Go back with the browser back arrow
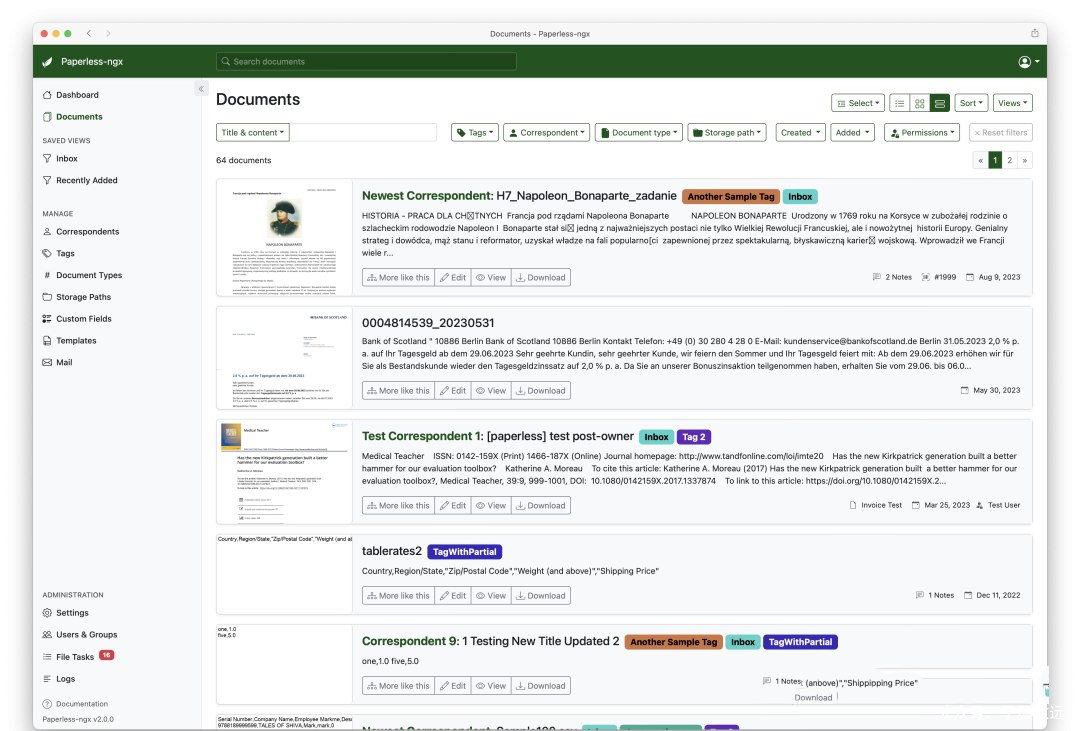The width and height of the screenshot is (1080, 731). (90, 33)
